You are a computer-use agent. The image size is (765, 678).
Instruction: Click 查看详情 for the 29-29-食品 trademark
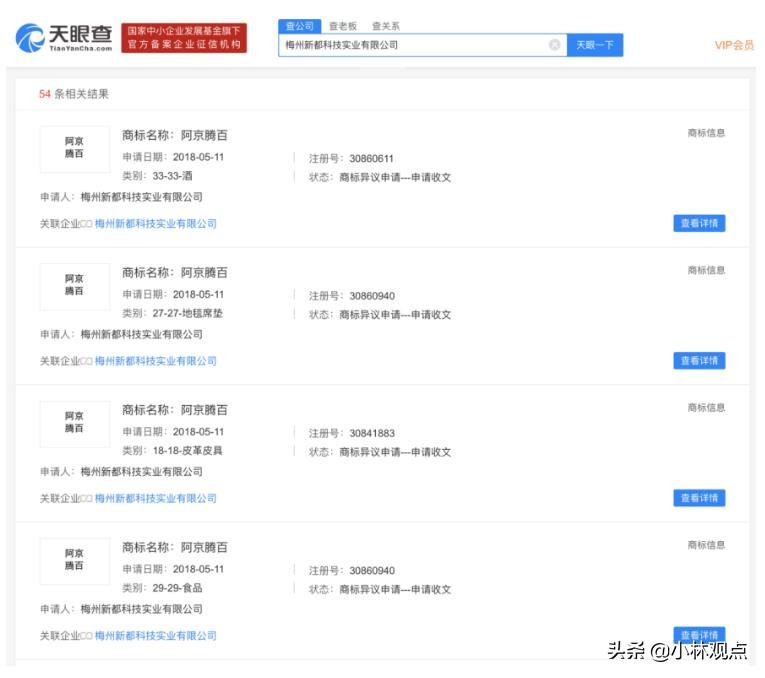coord(699,635)
